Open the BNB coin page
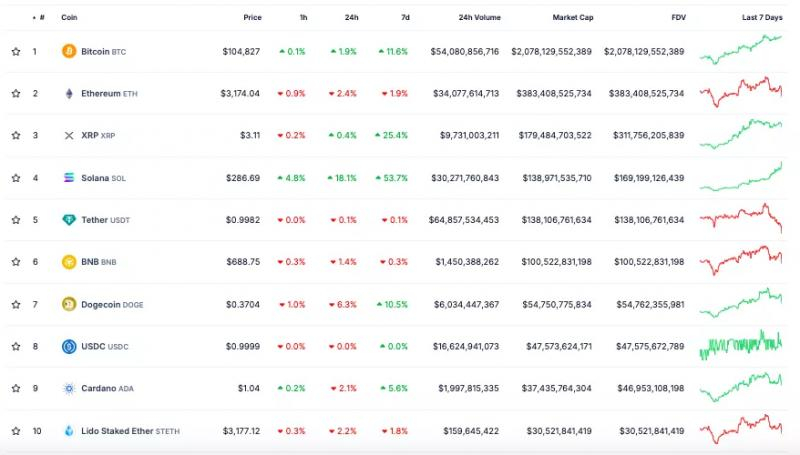This screenshot has height=455, width=800. [x=98, y=262]
